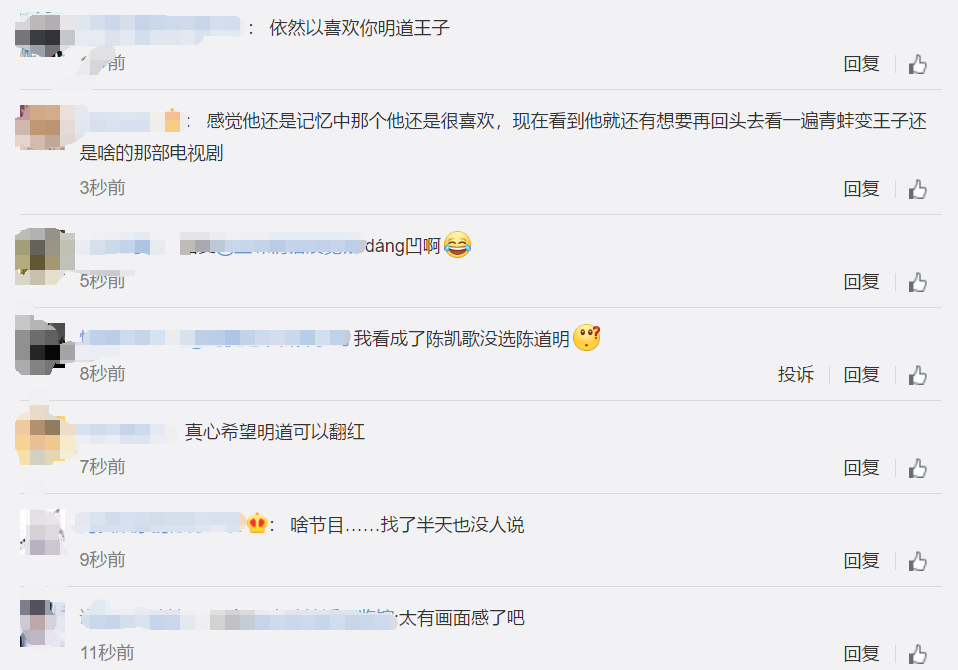Like the comment about 青蛙变王子 TV drama
This screenshot has width=958, height=670.
[917, 189]
